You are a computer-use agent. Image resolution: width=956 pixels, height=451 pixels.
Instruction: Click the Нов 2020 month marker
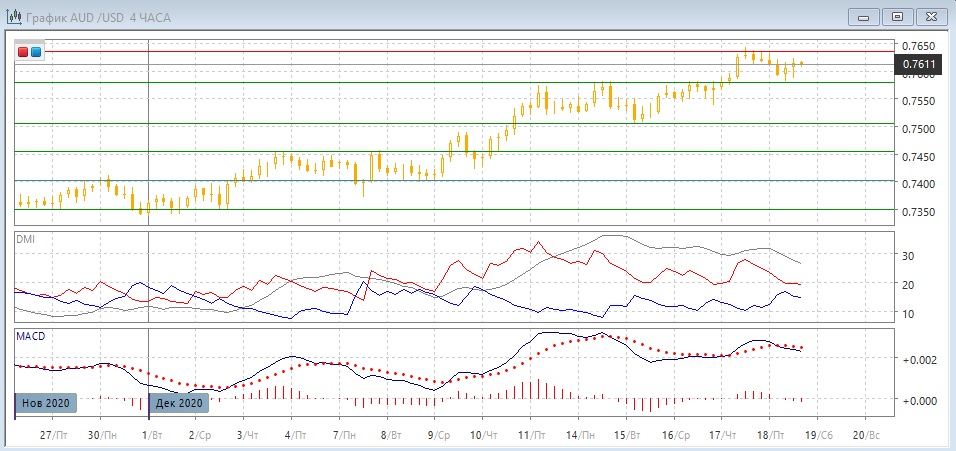click(43, 403)
